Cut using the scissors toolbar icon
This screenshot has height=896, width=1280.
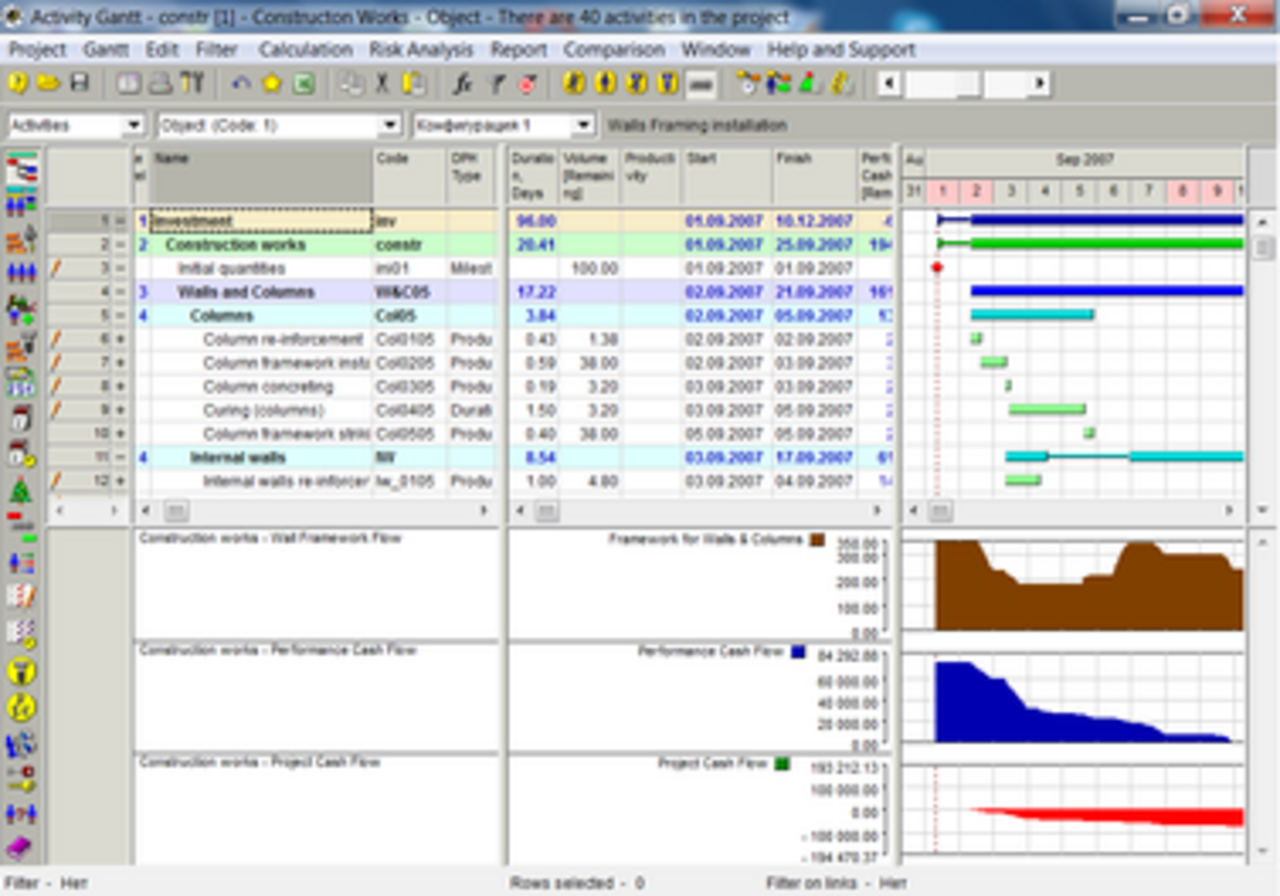(x=382, y=84)
